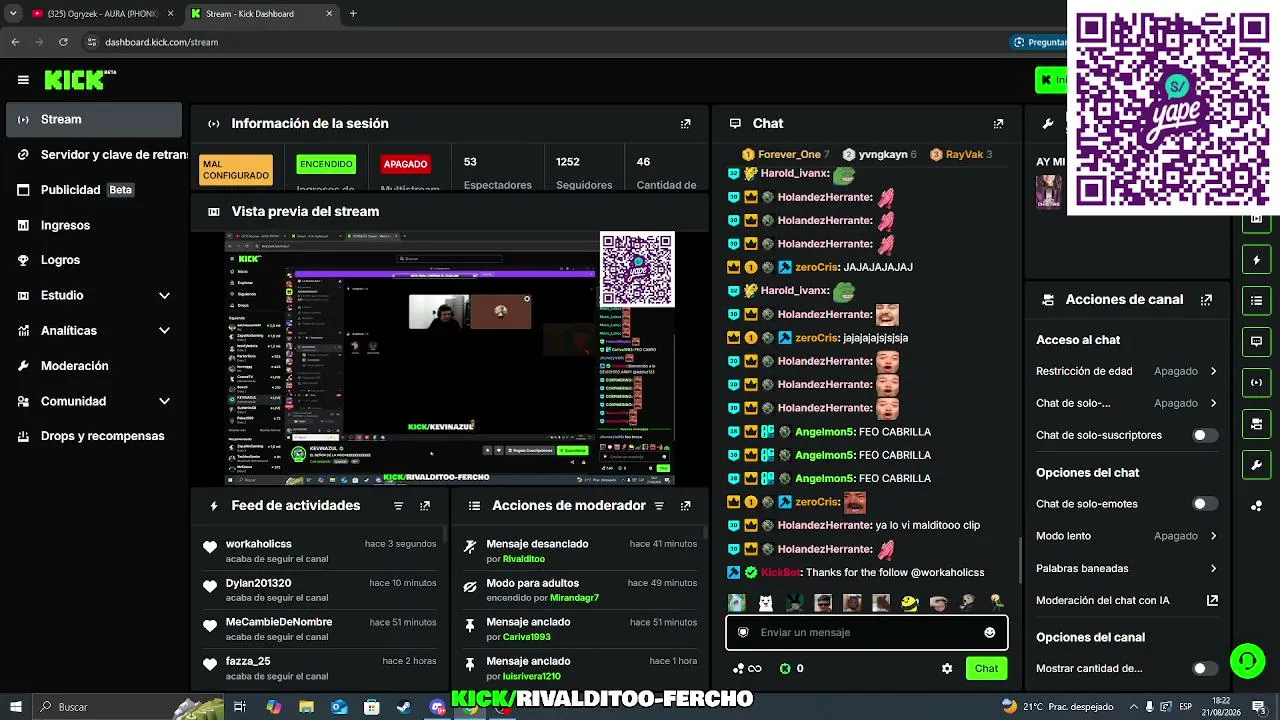This screenshot has height=720, width=1280.
Task: Open the Windows notification center
Action: coord(1259,707)
